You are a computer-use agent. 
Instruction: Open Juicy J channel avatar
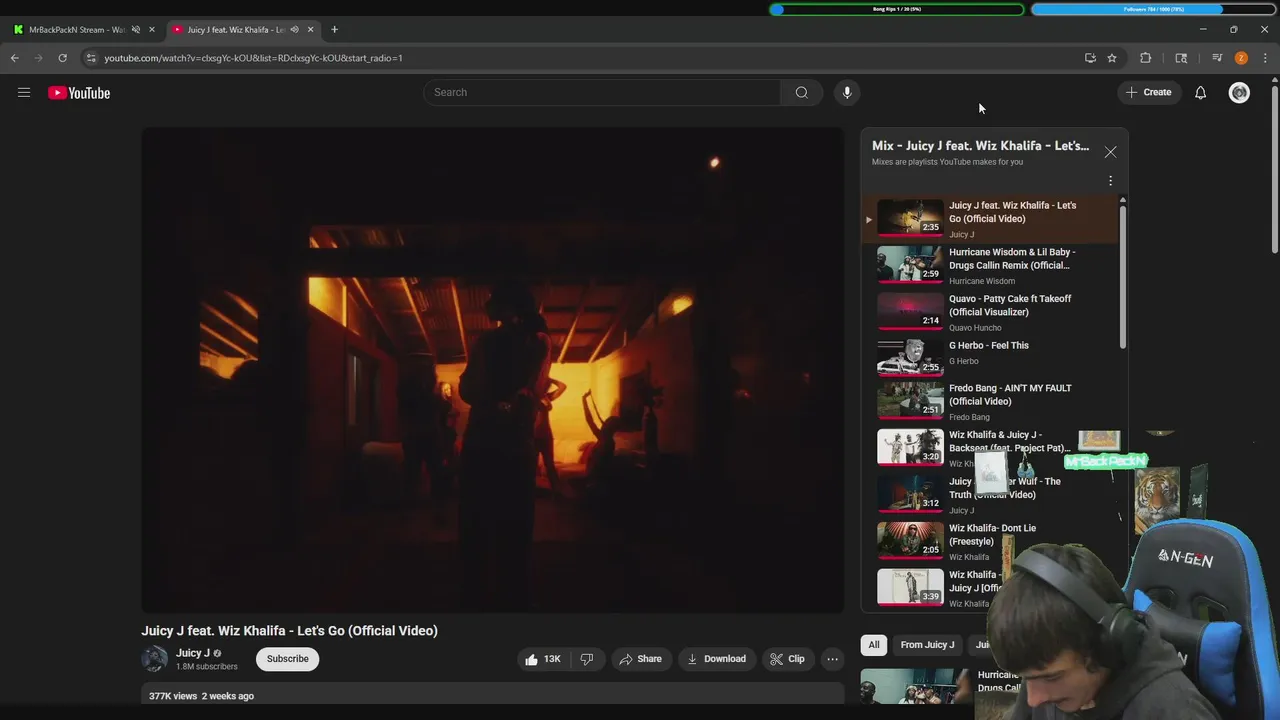[154, 659]
